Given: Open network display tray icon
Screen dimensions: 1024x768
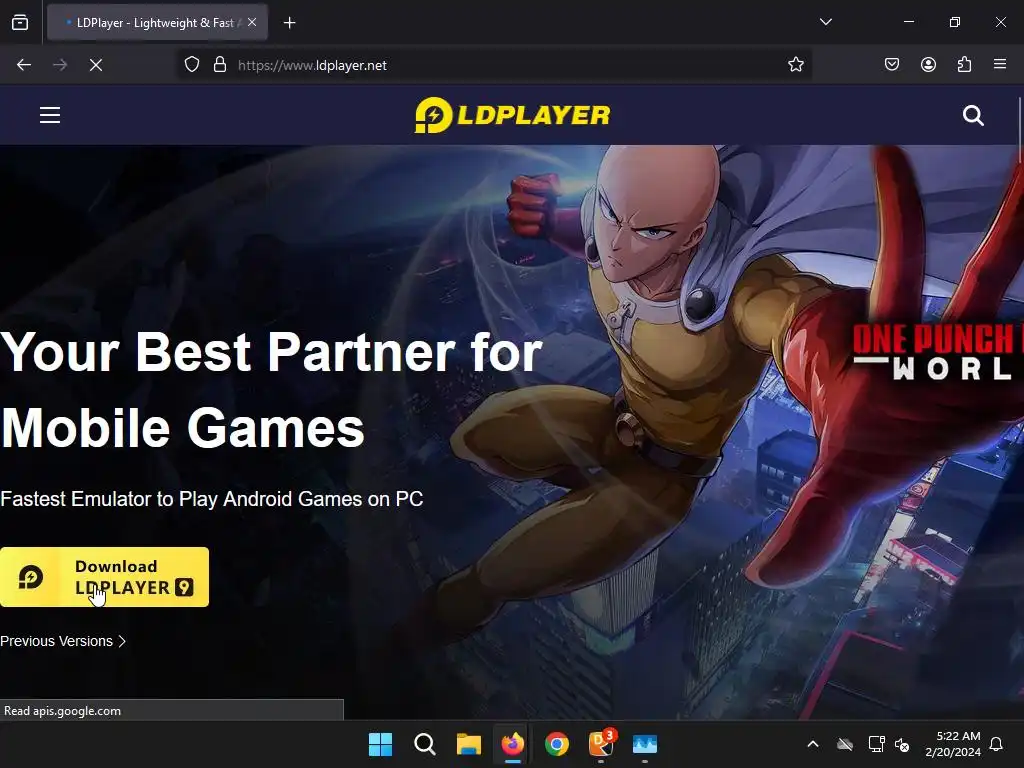Looking at the screenshot, I should [x=876, y=744].
